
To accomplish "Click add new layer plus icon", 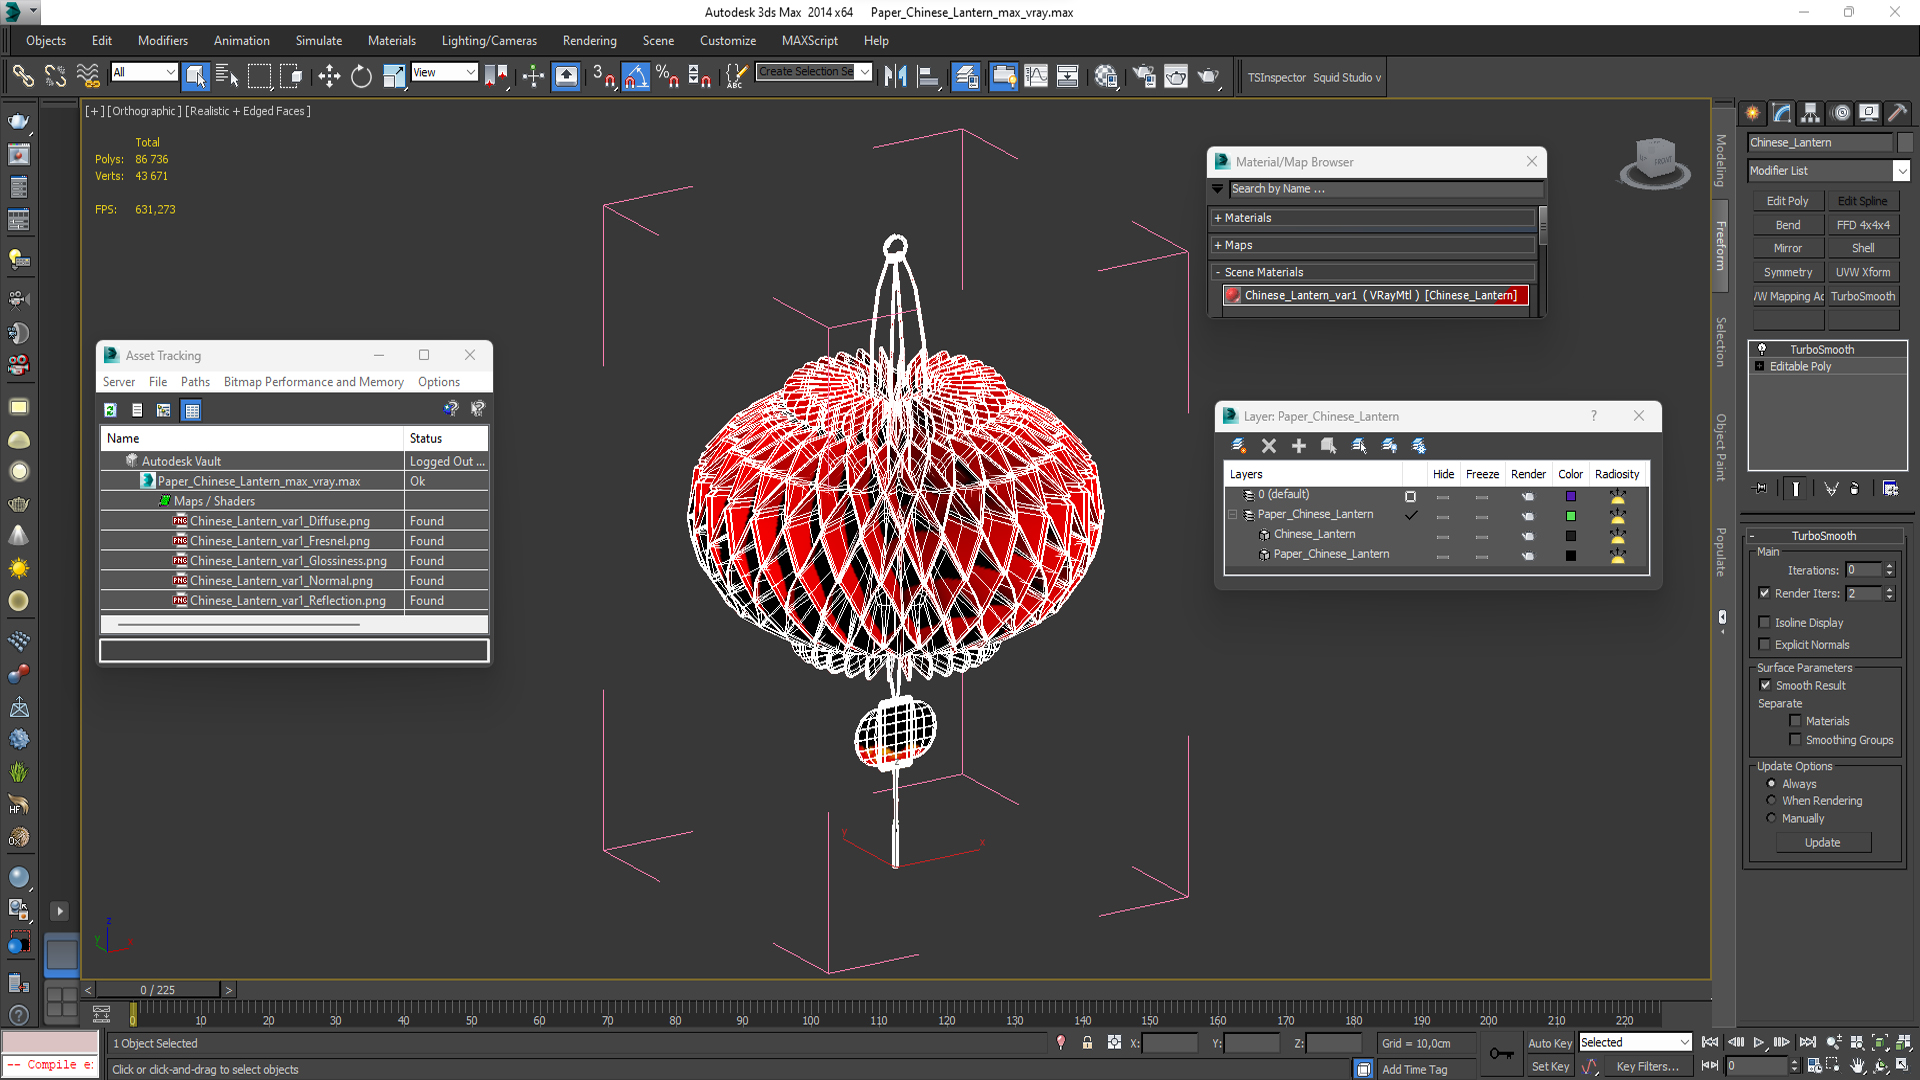I will point(1298,446).
